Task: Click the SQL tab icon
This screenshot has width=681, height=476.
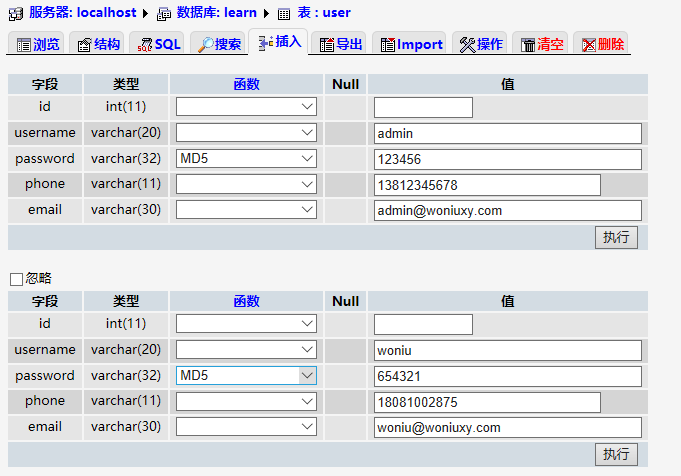Action: coord(145,45)
